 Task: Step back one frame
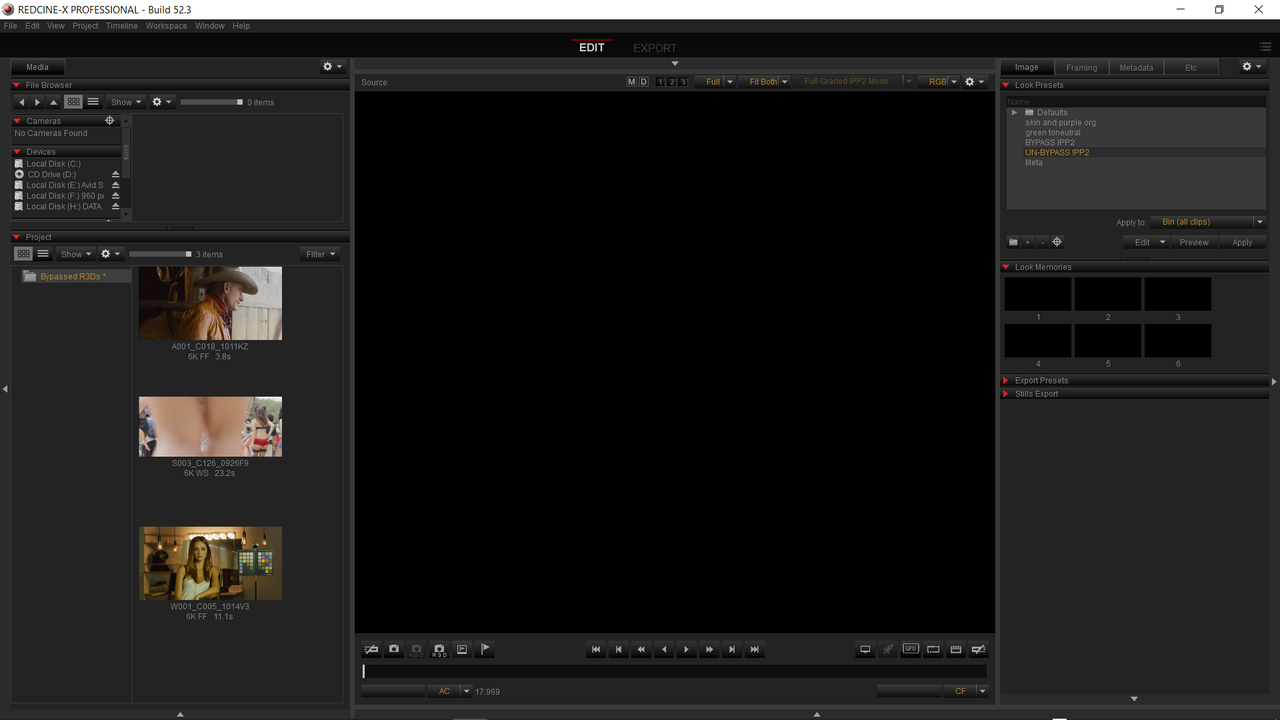[618, 649]
